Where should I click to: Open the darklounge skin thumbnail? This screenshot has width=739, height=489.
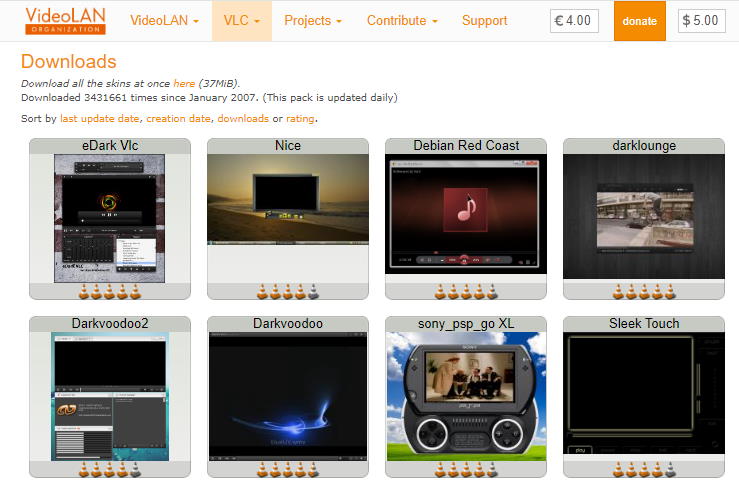point(644,217)
